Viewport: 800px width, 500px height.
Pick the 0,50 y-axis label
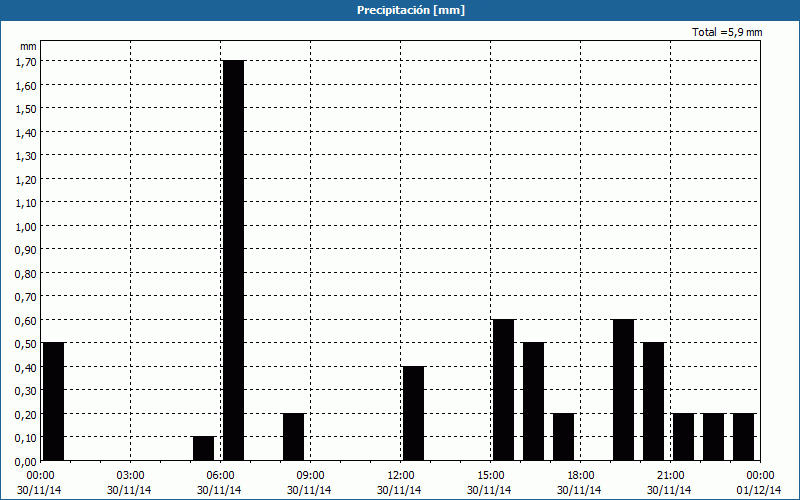click(27, 344)
